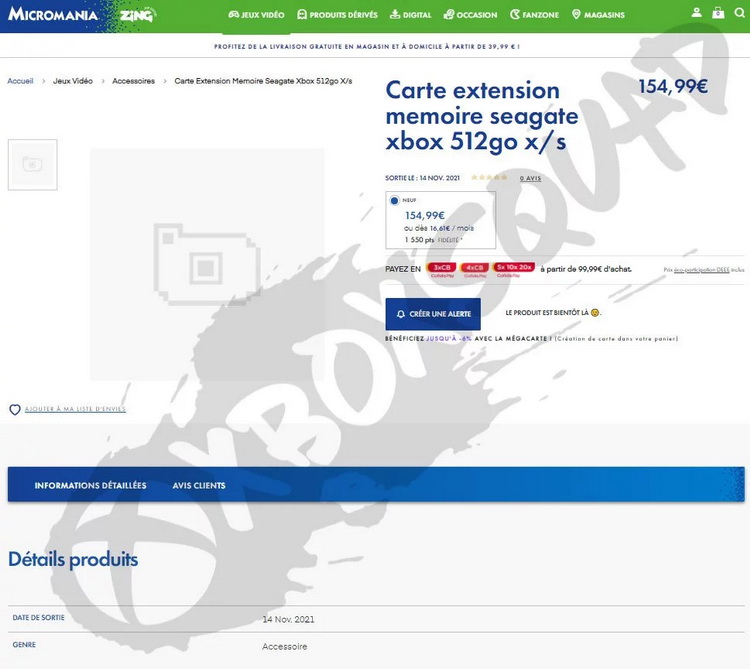The image size is (750, 669).
Task: Click the 4xCB payment badge
Action: [x=475, y=268]
